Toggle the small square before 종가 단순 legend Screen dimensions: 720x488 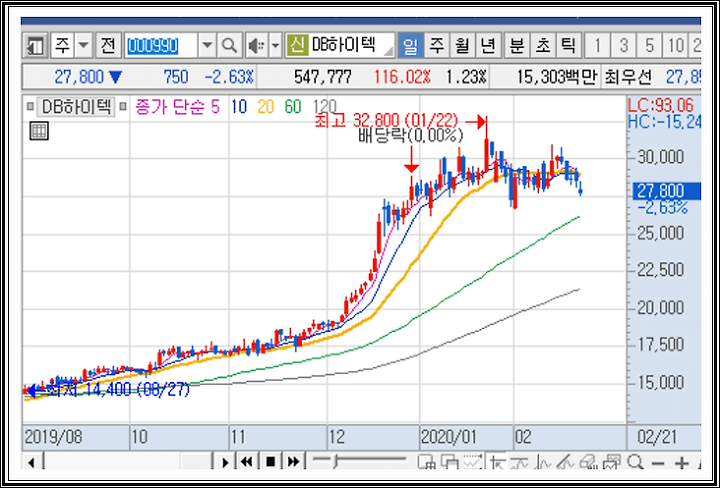(123, 107)
